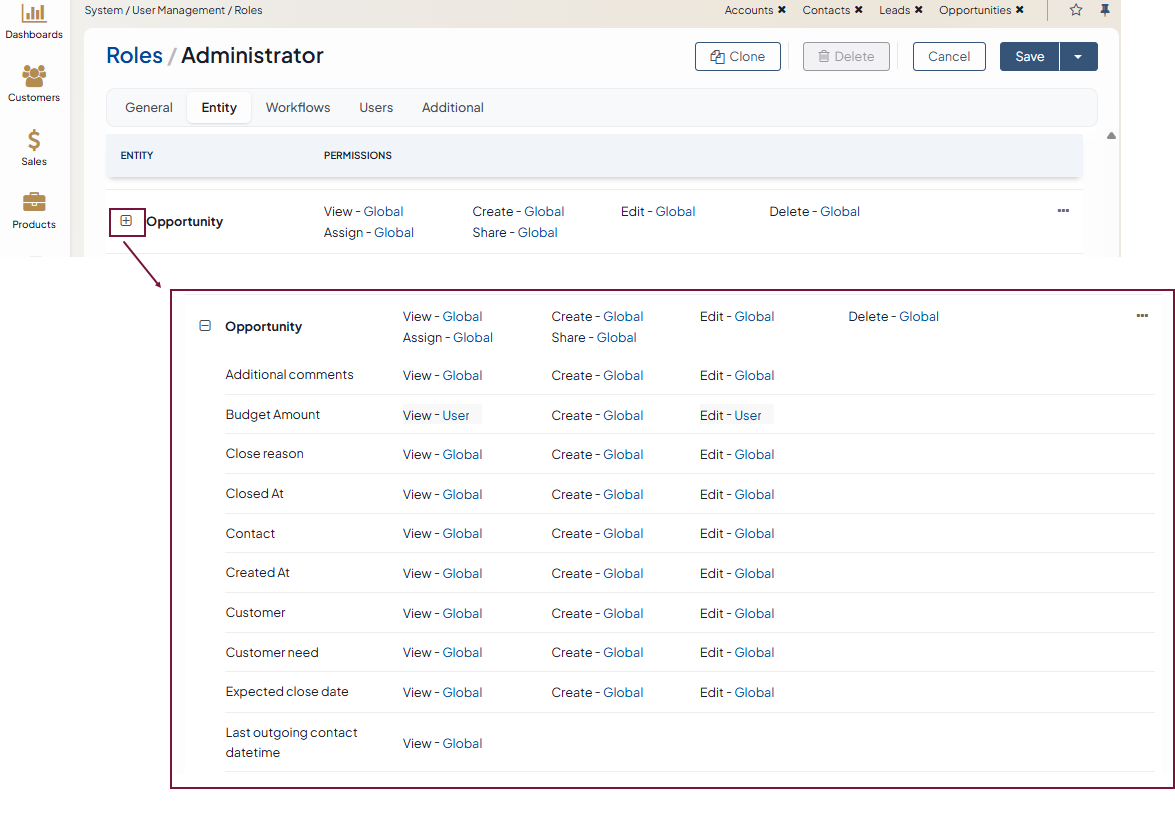Click the Clone button
Viewport: 1175px width, 832px height.
coord(737,57)
